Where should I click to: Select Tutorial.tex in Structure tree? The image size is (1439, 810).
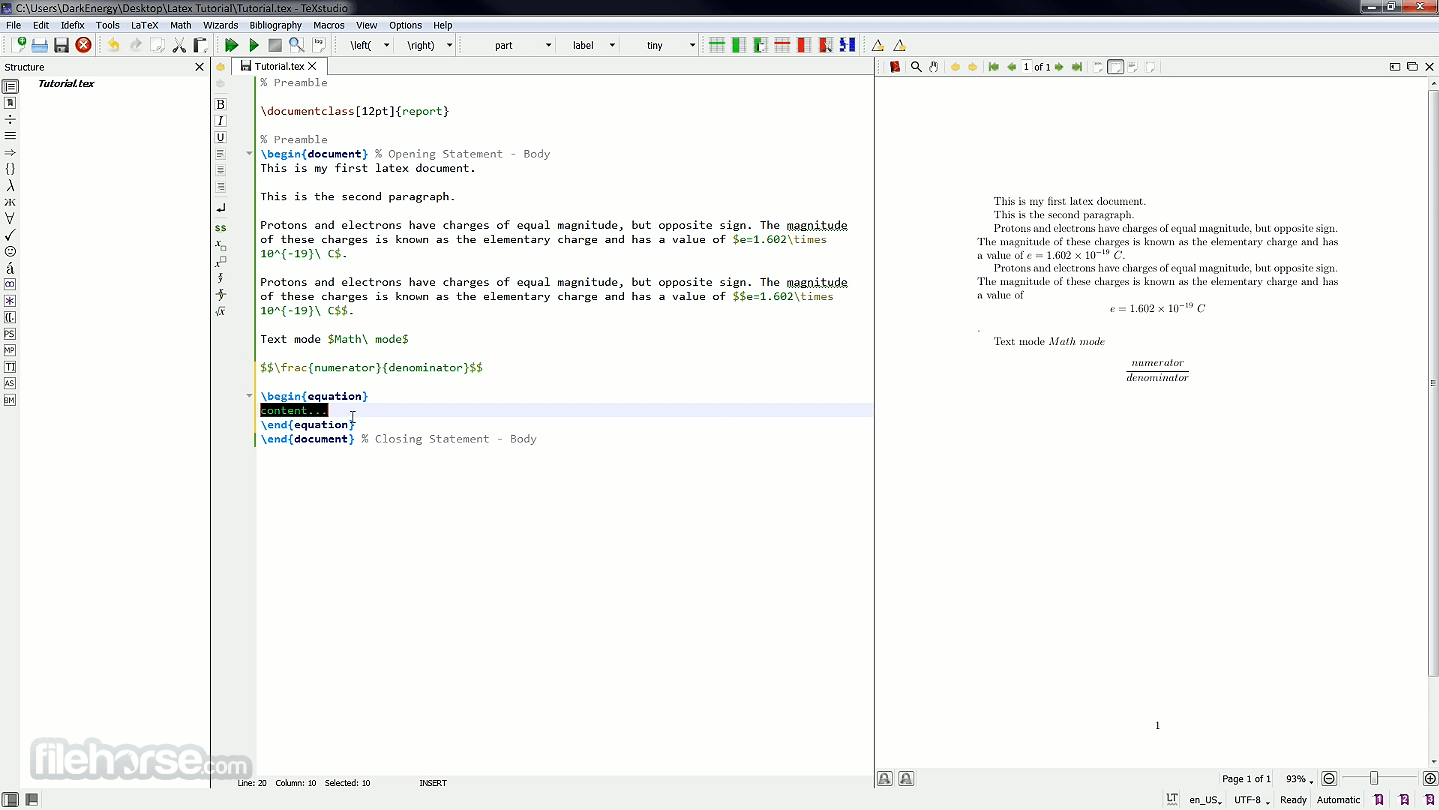point(66,84)
